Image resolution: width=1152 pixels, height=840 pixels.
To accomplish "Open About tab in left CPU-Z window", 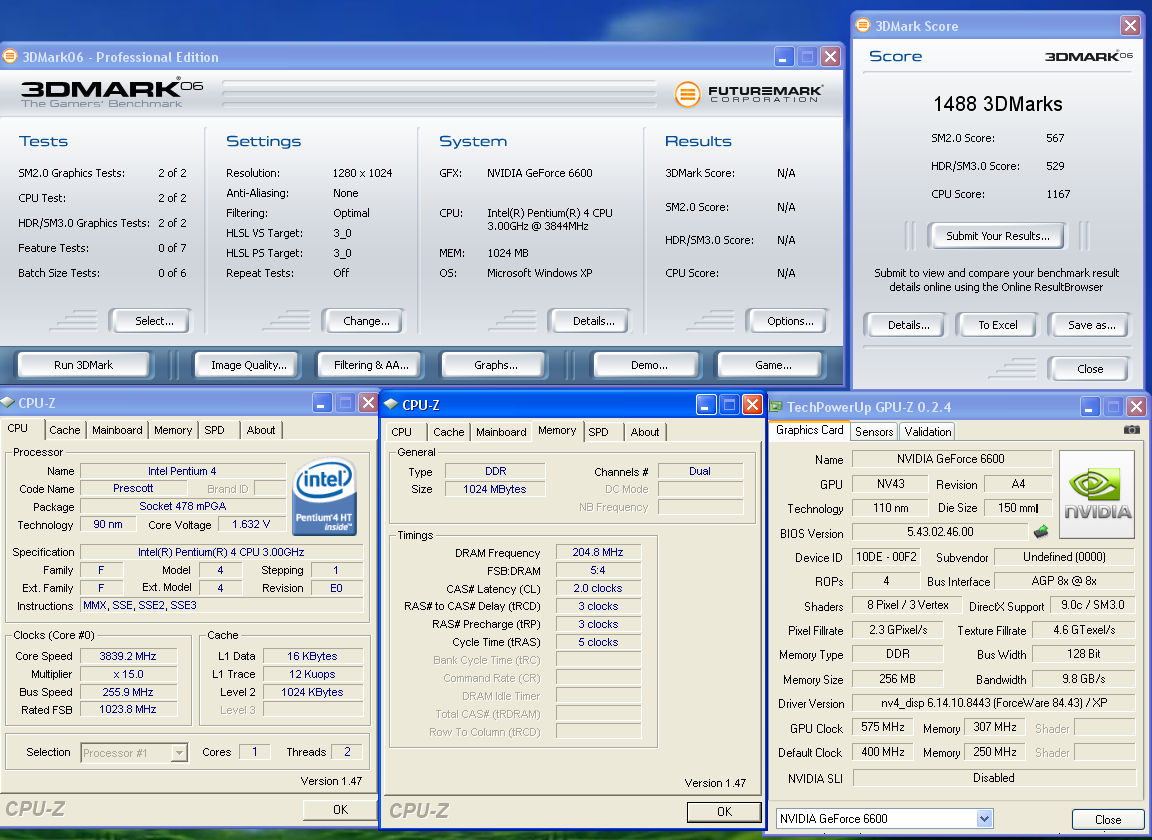I will (x=261, y=430).
